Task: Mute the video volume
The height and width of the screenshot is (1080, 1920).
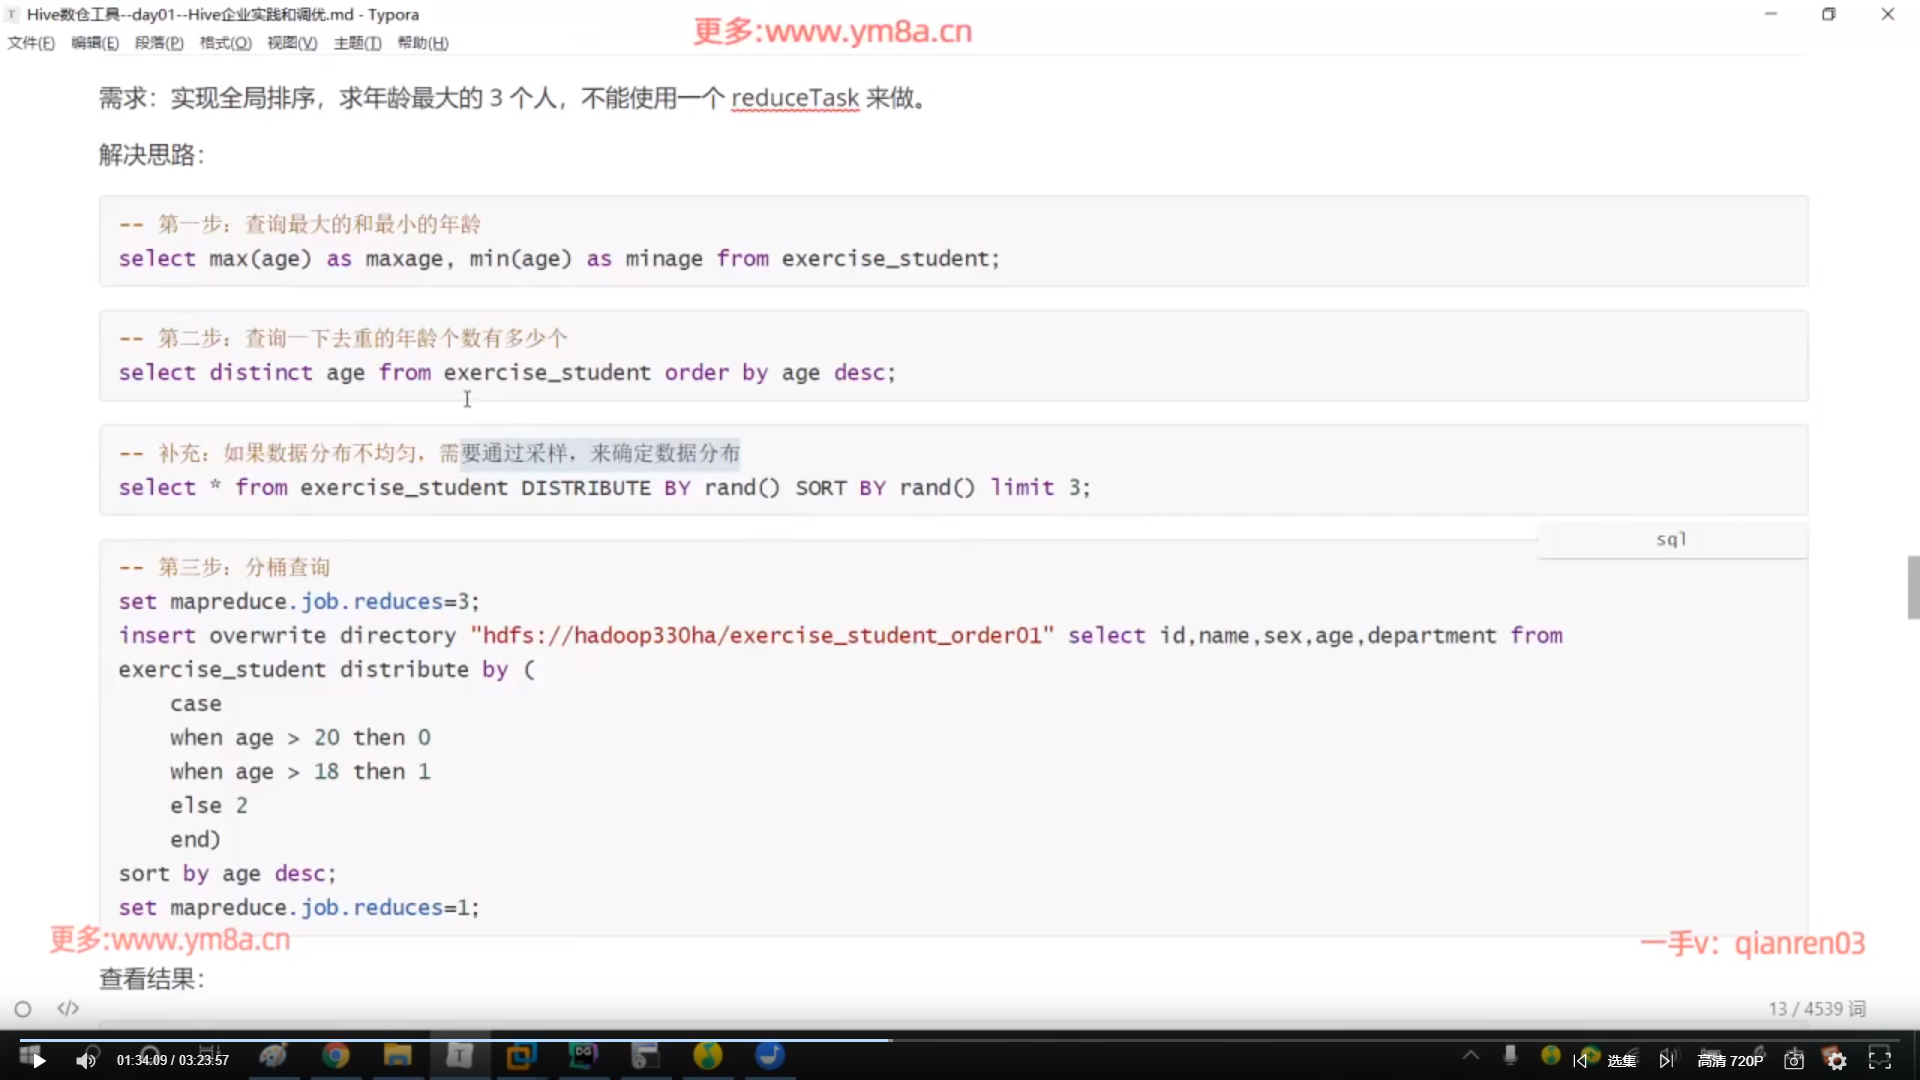Action: [x=86, y=1060]
